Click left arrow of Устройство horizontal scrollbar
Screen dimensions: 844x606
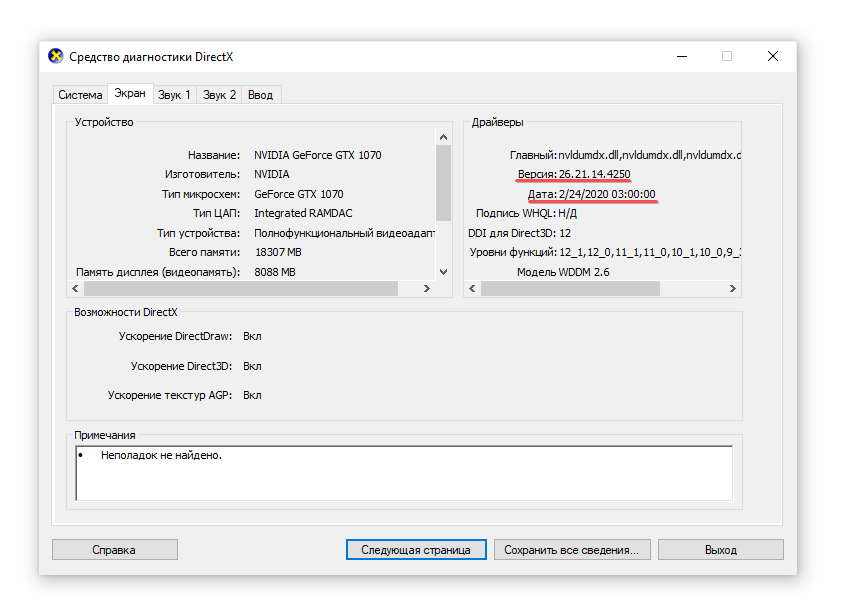coord(75,288)
